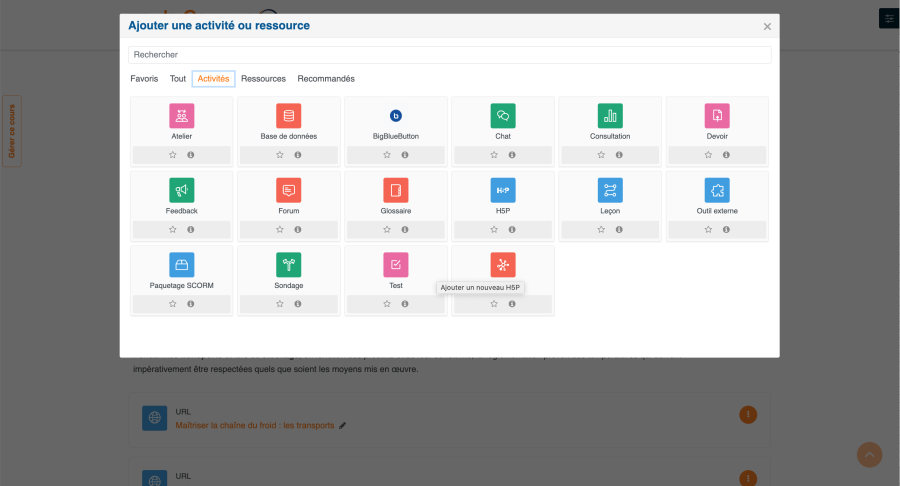
Task: Add a Paquetage SCORM activity
Action: 182,265
